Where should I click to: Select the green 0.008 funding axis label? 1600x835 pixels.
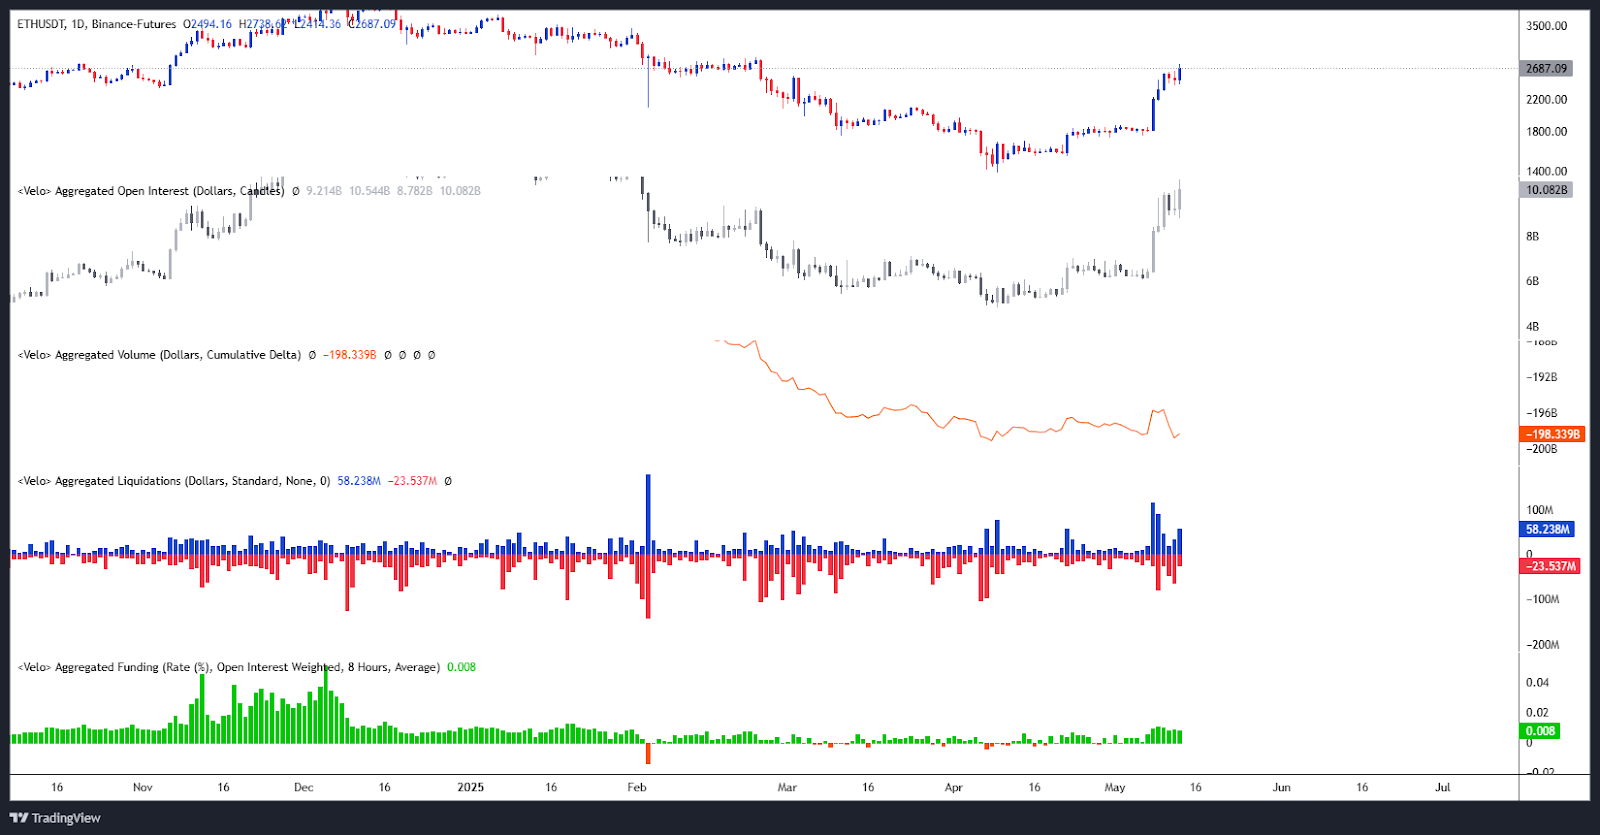point(1540,731)
